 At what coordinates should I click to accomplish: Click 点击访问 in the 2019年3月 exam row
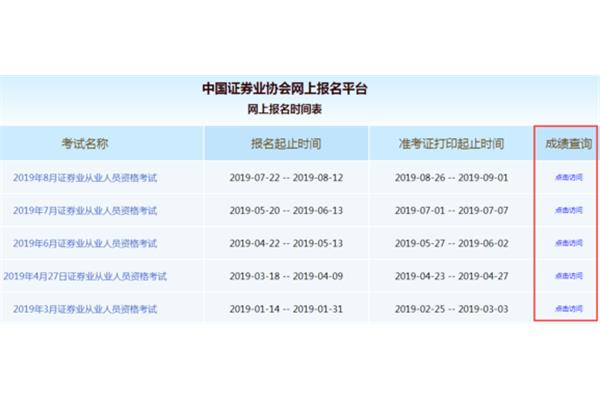[x=569, y=309]
